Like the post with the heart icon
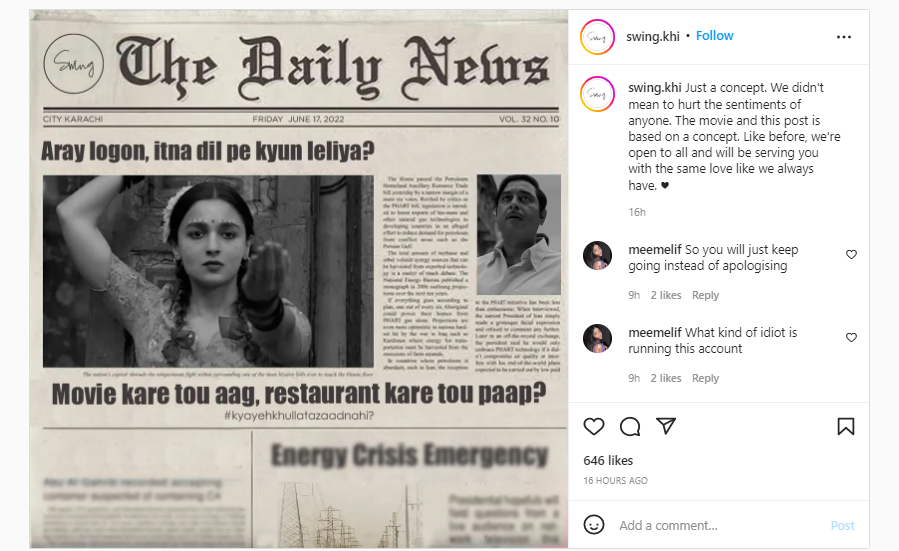Image resolution: width=899 pixels, height=551 pixels. [593, 427]
